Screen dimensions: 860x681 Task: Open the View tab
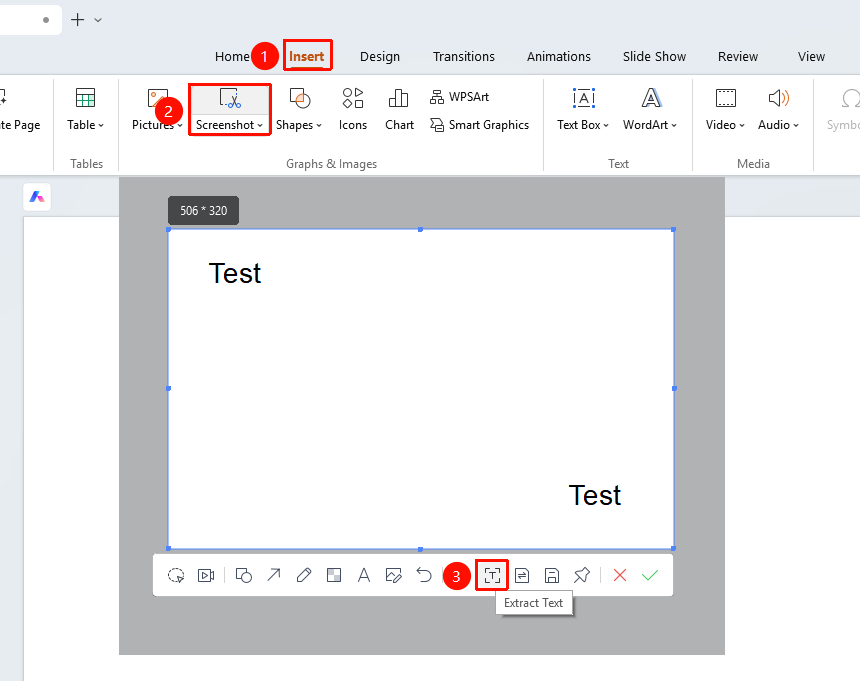click(x=811, y=56)
